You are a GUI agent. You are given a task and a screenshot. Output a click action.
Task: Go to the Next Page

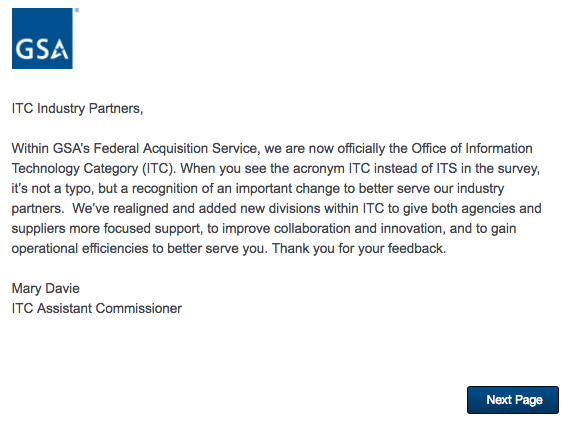tap(513, 400)
